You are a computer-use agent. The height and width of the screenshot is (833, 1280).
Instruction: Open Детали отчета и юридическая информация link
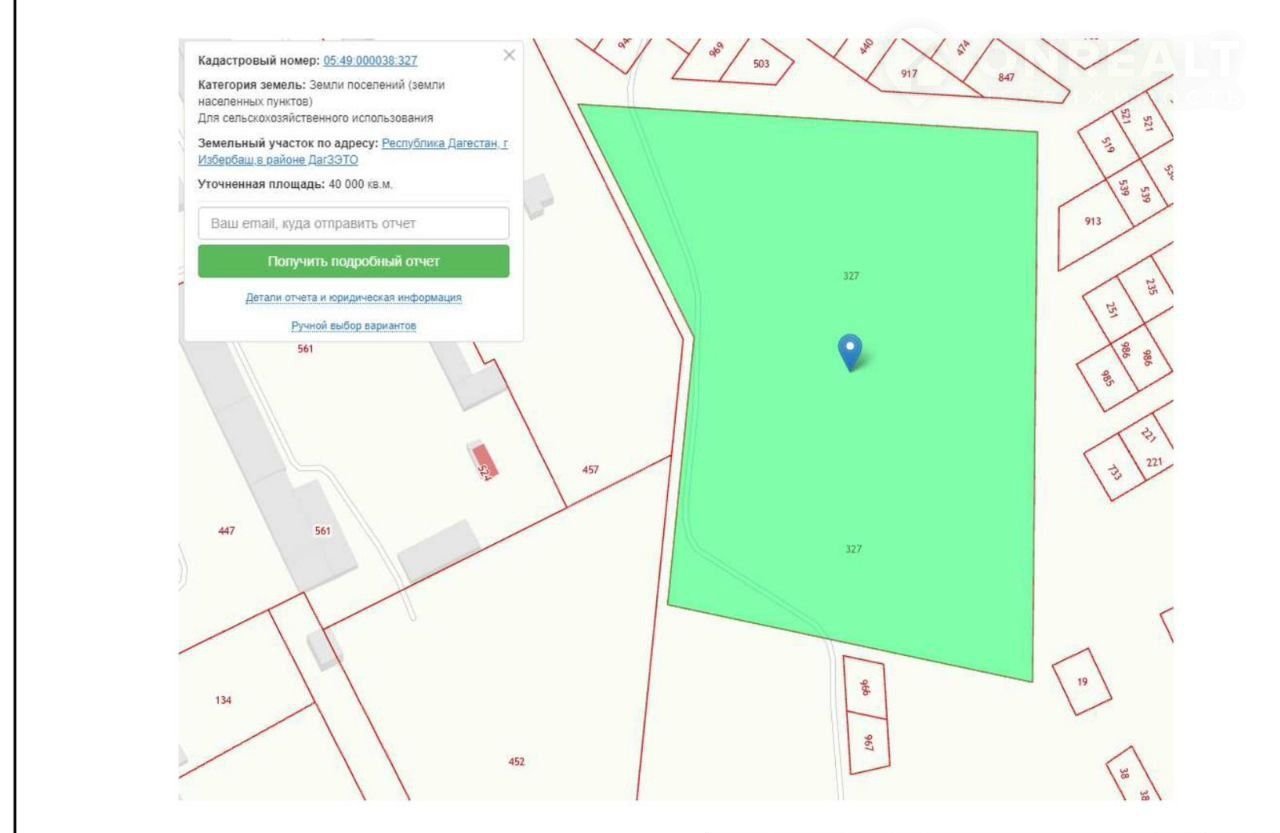(x=353, y=298)
